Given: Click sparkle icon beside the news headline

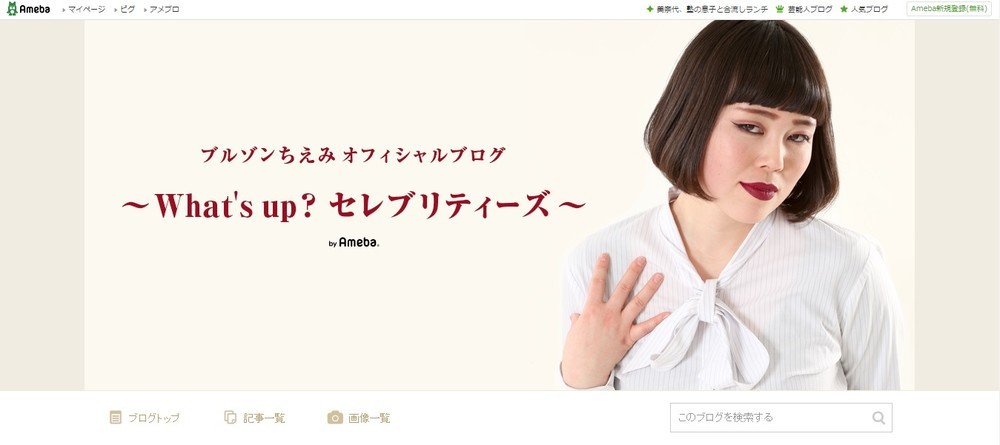Looking at the screenshot, I should (650, 10).
